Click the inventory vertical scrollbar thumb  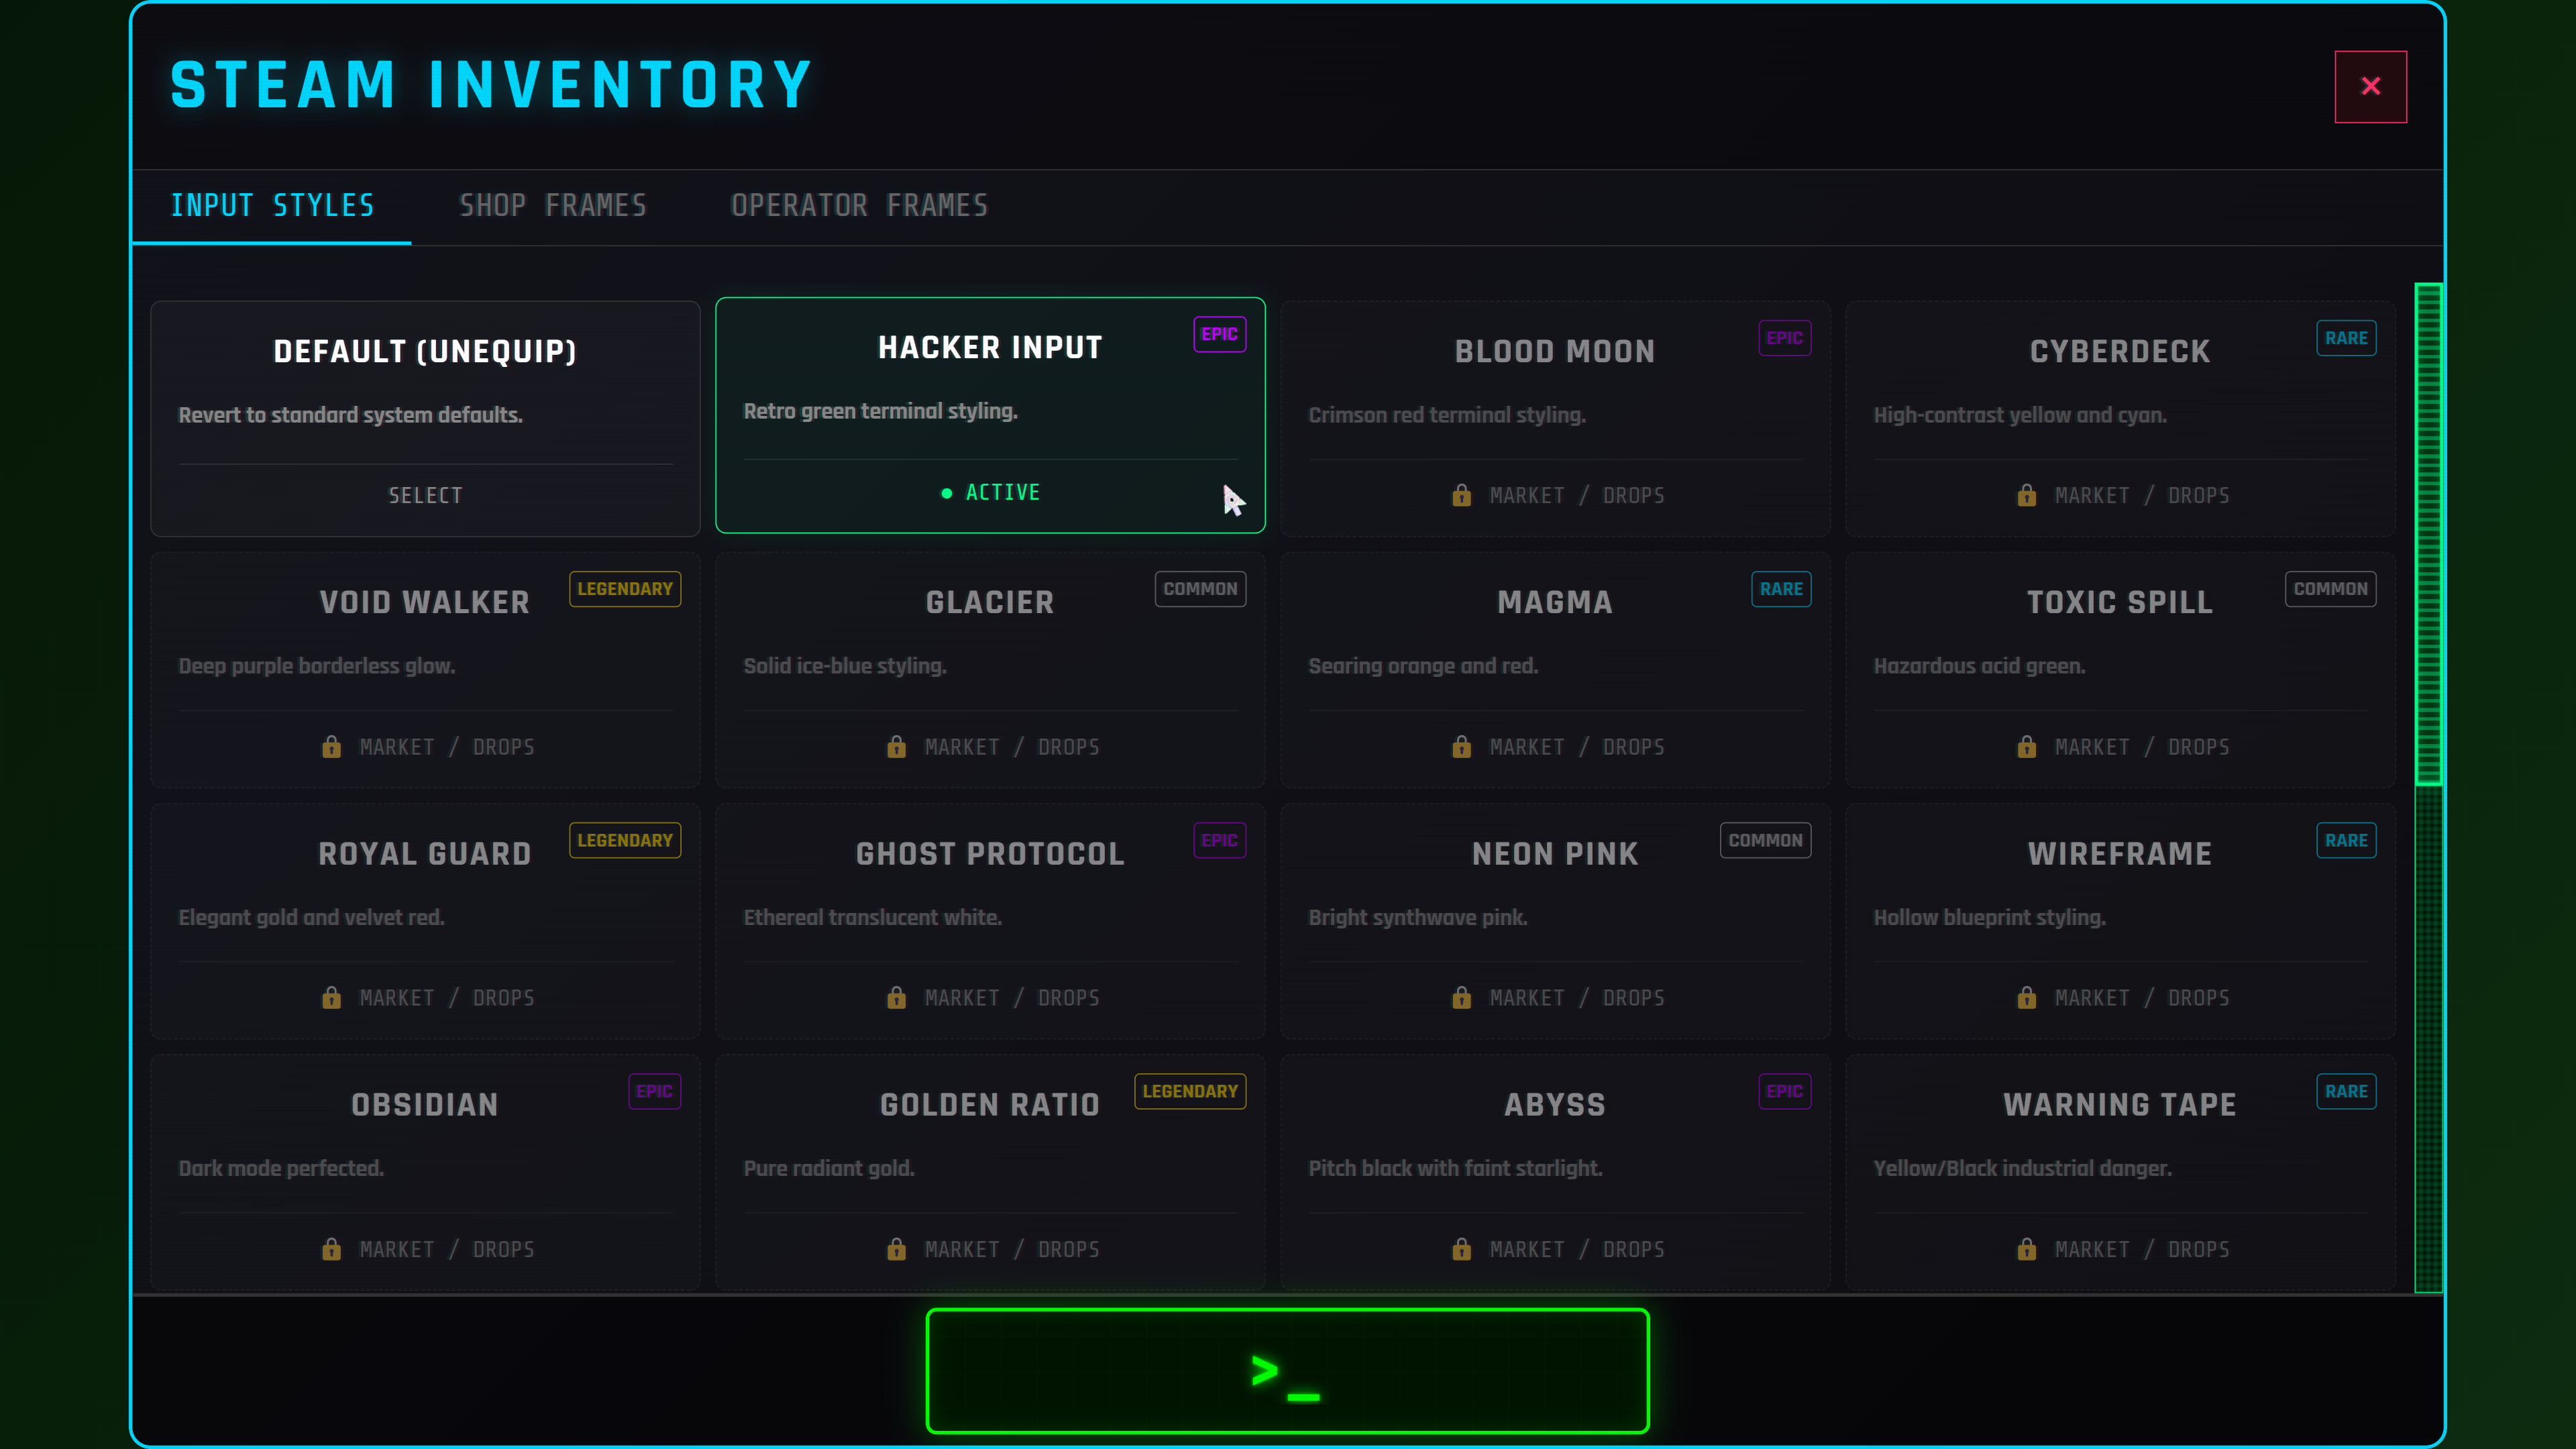[x=2428, y=534]
